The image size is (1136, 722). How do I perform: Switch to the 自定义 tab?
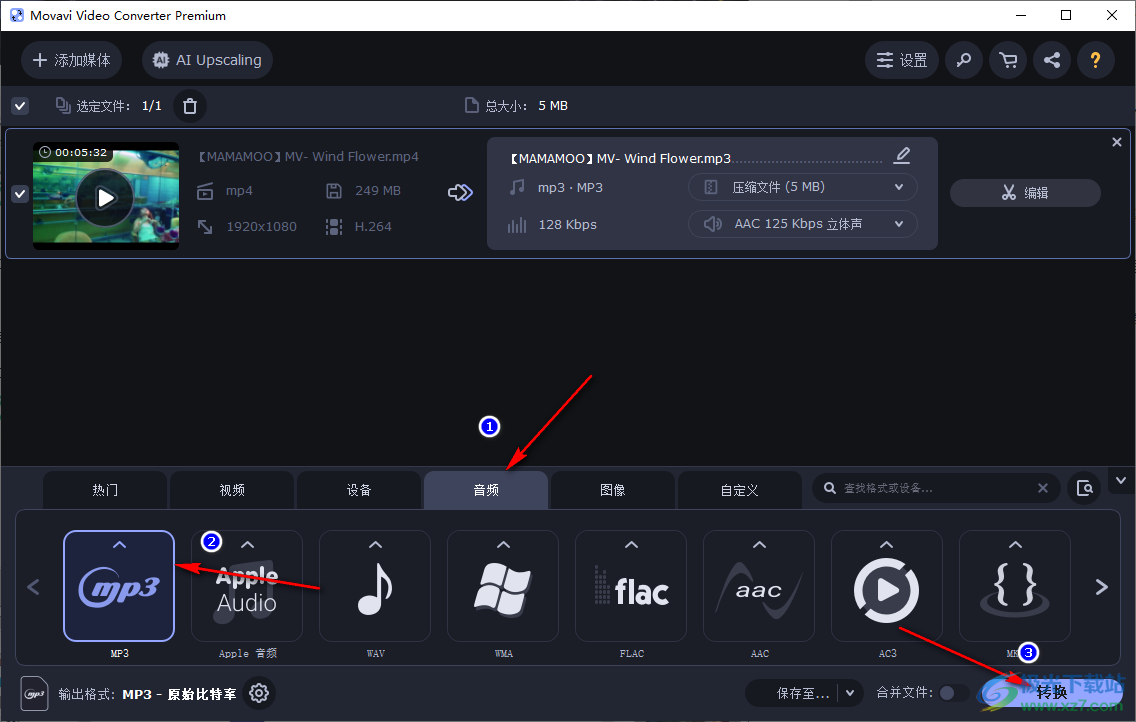click(740, 490)
